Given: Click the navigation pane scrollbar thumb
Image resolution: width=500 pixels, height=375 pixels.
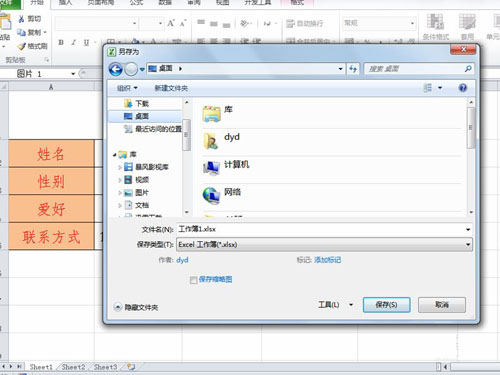Looking at the screenshot, I should click(x=187, y=135).
